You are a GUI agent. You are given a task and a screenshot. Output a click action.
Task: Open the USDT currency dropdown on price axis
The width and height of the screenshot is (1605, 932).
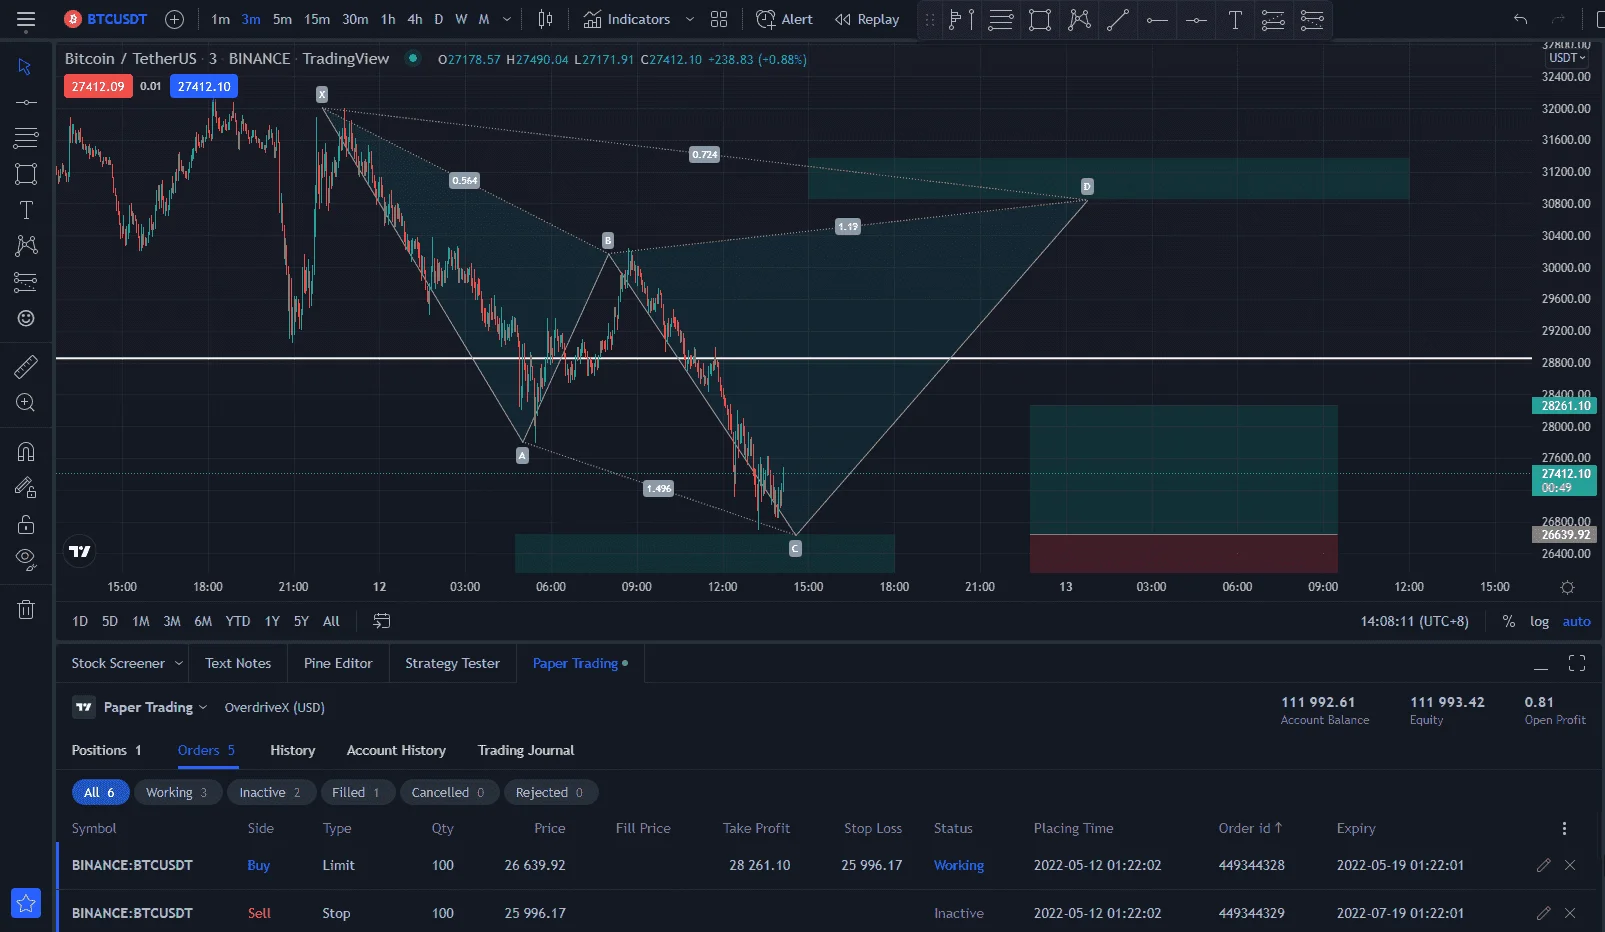1567,58
